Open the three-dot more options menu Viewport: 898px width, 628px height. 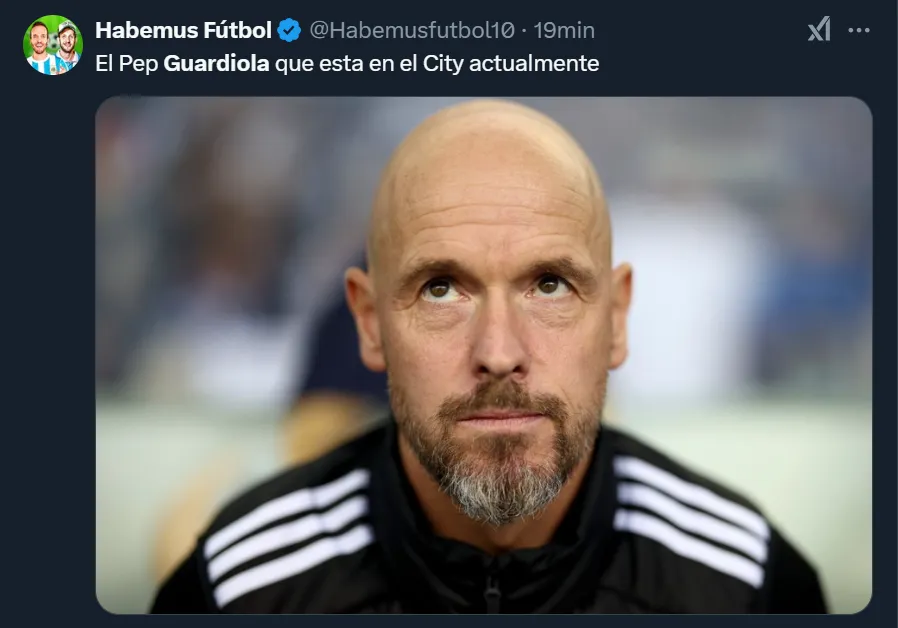[858, 30]
